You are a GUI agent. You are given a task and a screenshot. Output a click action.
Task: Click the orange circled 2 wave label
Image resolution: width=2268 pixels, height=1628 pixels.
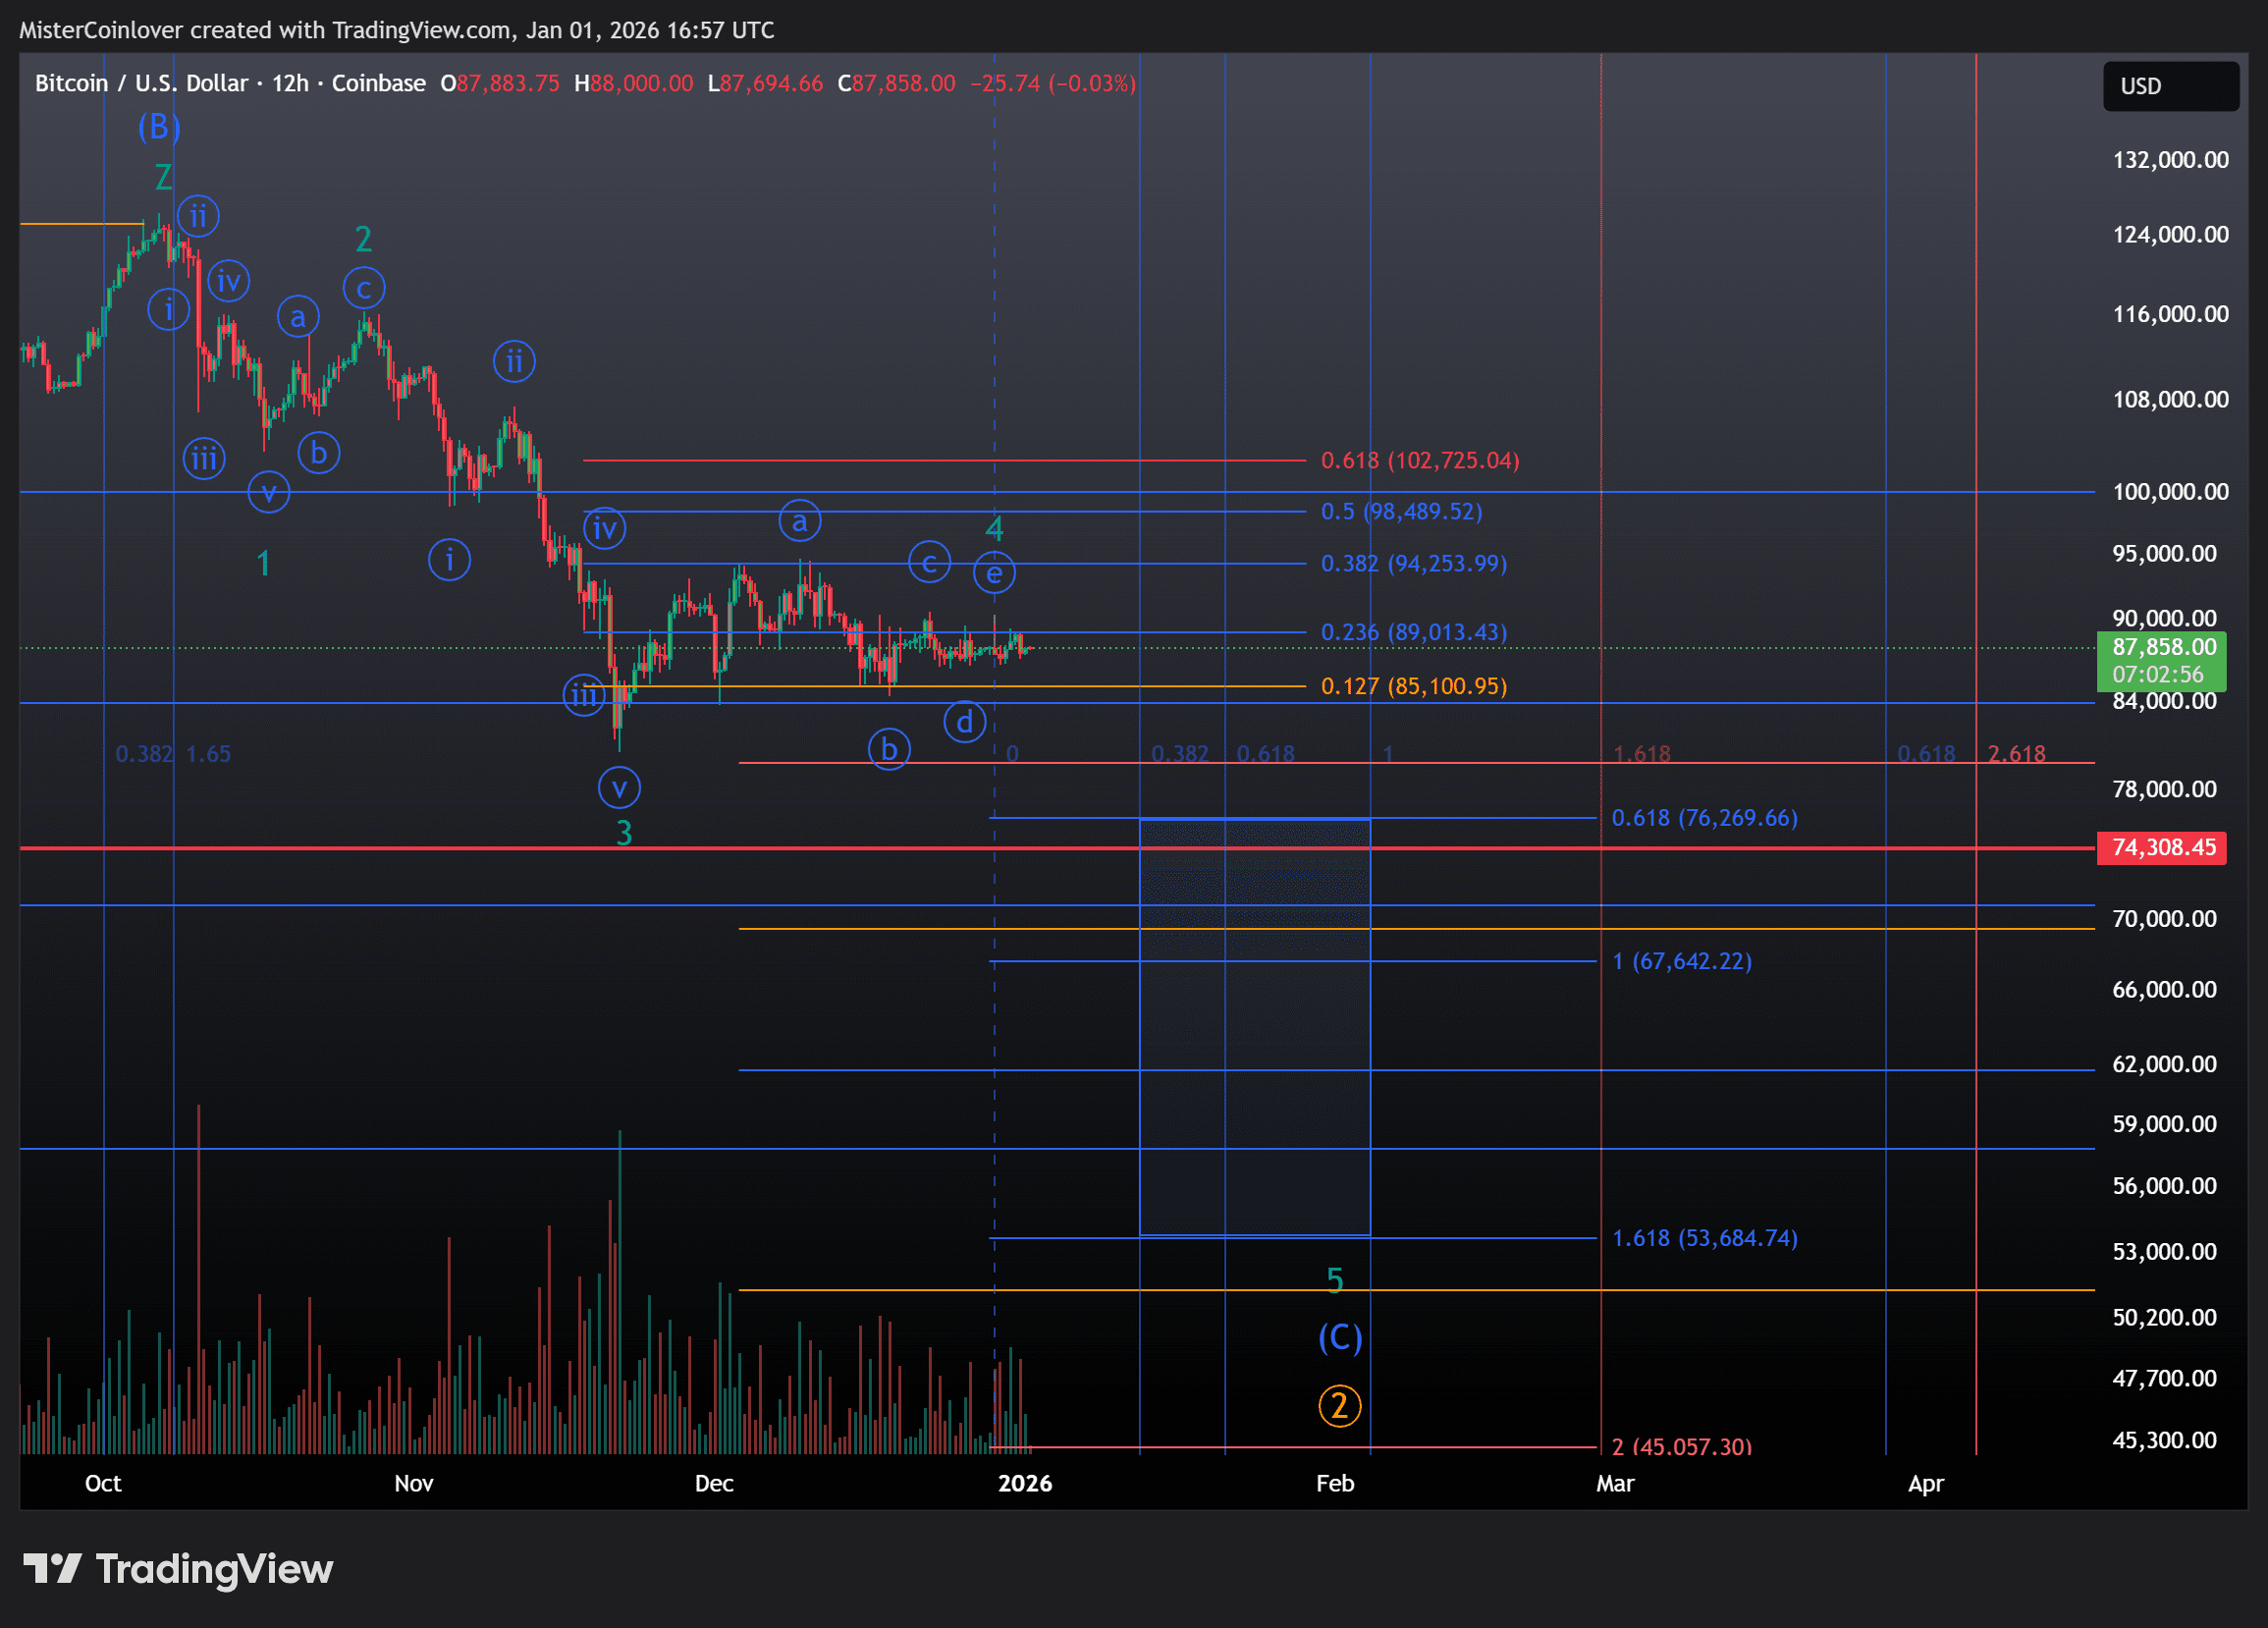[1339, 1406]
